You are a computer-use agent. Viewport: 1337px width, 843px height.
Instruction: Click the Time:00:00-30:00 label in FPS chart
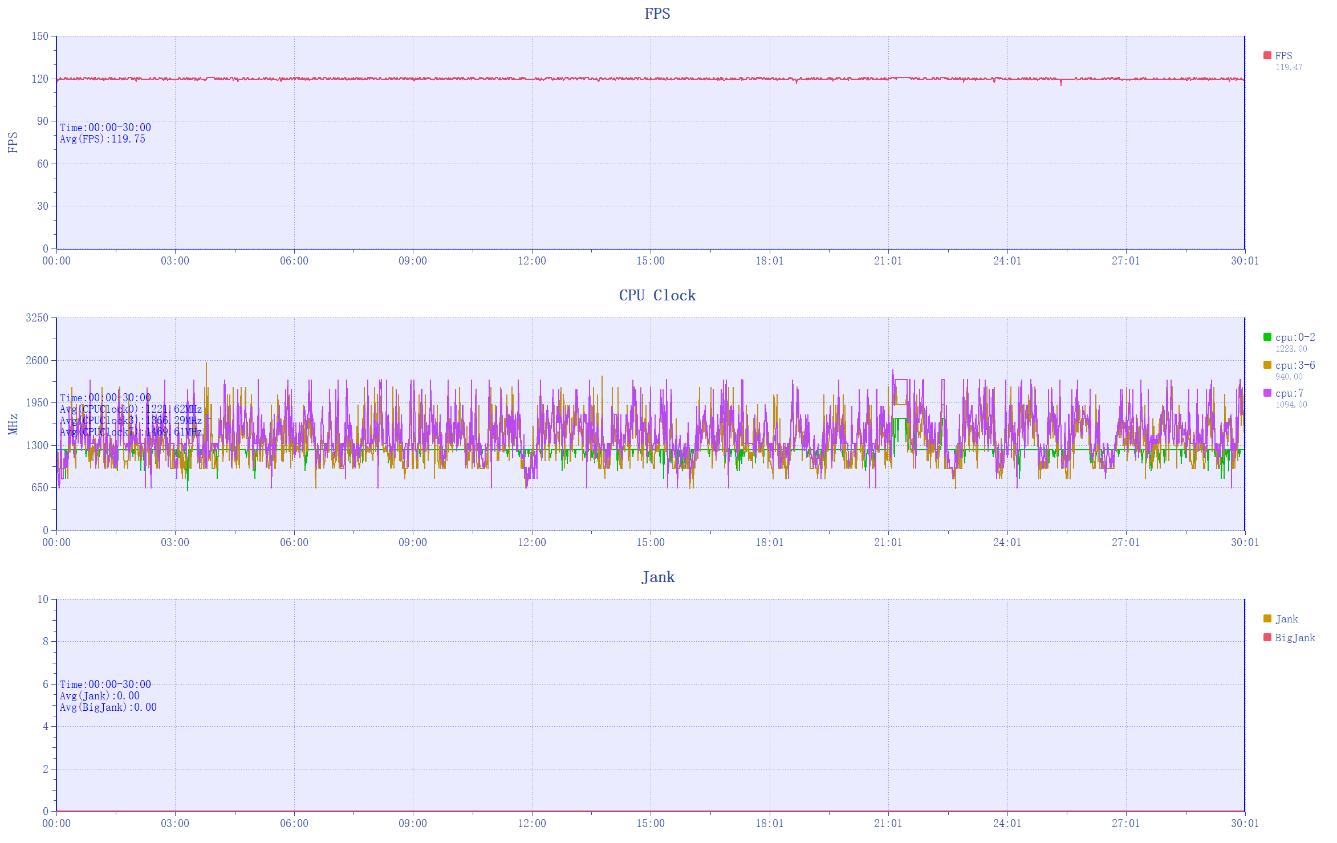coord(105,128)
